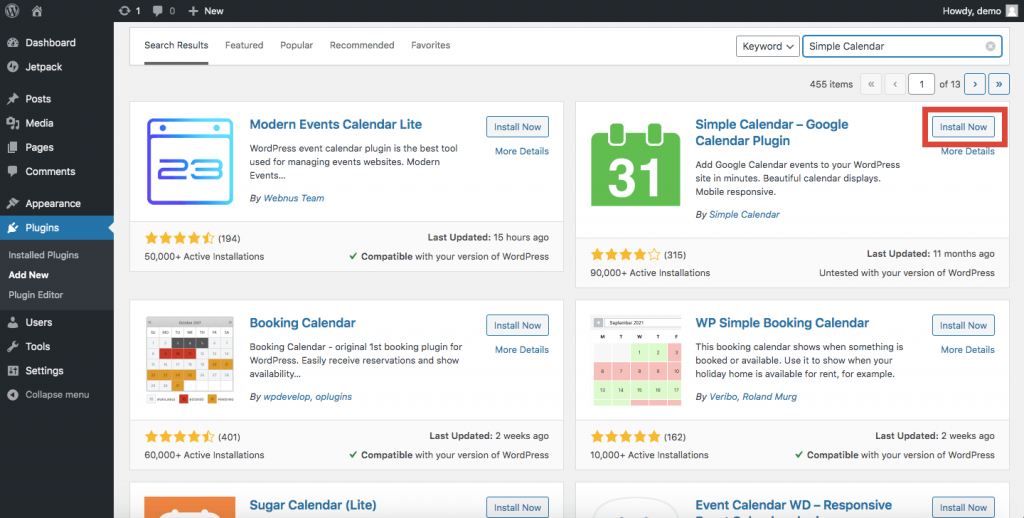The height and width of the screenshot is (518, 1024).
Task: Open comments bubble in admin bar
Action: (x=158, y=11)
